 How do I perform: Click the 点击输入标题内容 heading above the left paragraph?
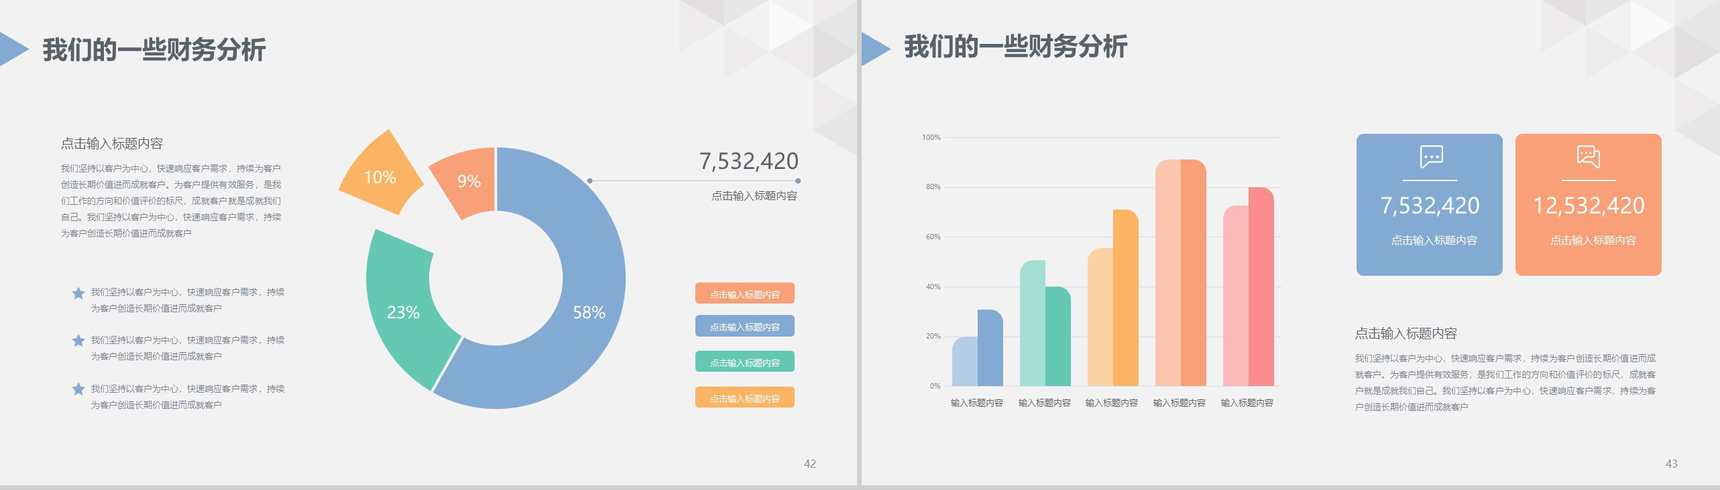(x=111, y=144)
